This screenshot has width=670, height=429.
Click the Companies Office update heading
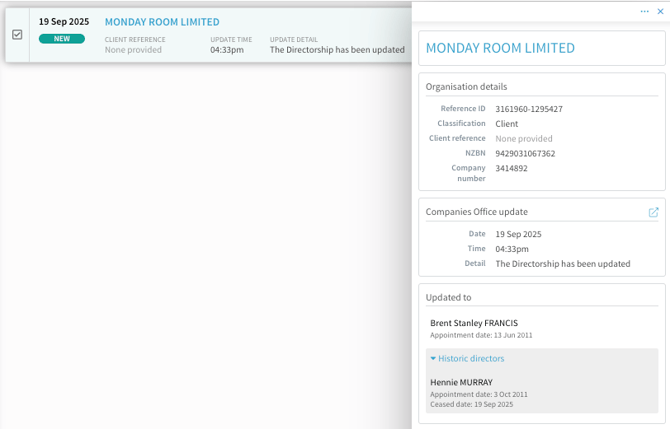[476, 212]
